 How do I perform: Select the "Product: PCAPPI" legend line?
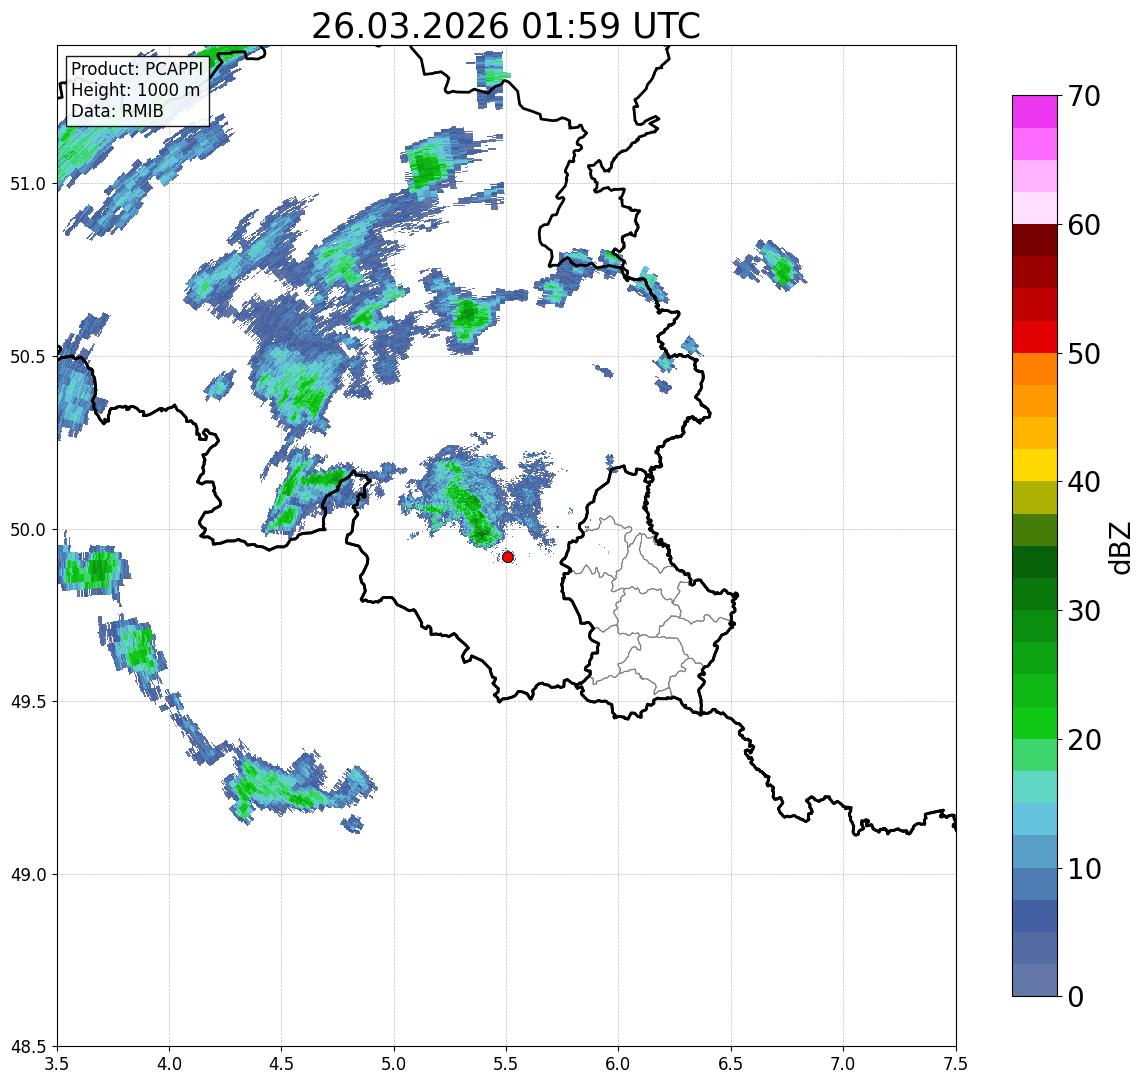point(137,69)
